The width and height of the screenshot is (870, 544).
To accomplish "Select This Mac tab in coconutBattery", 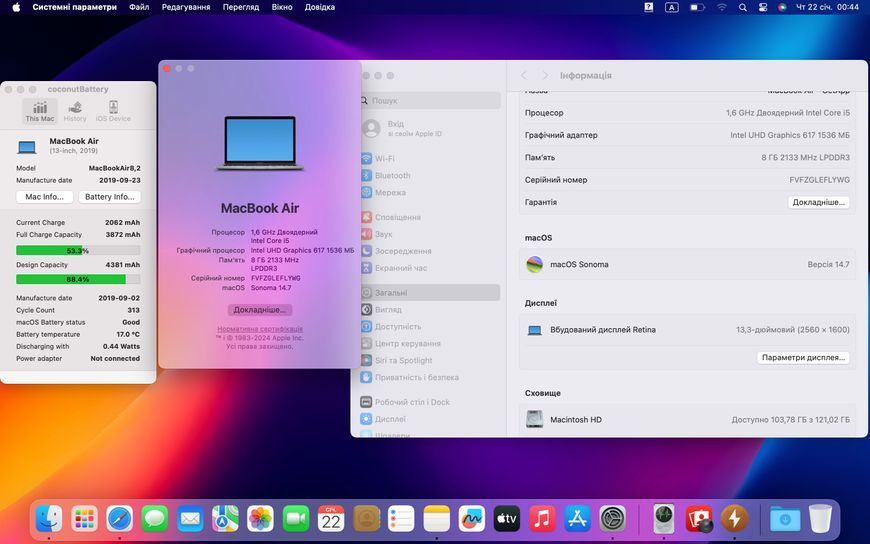I will [x=40, y=111].
